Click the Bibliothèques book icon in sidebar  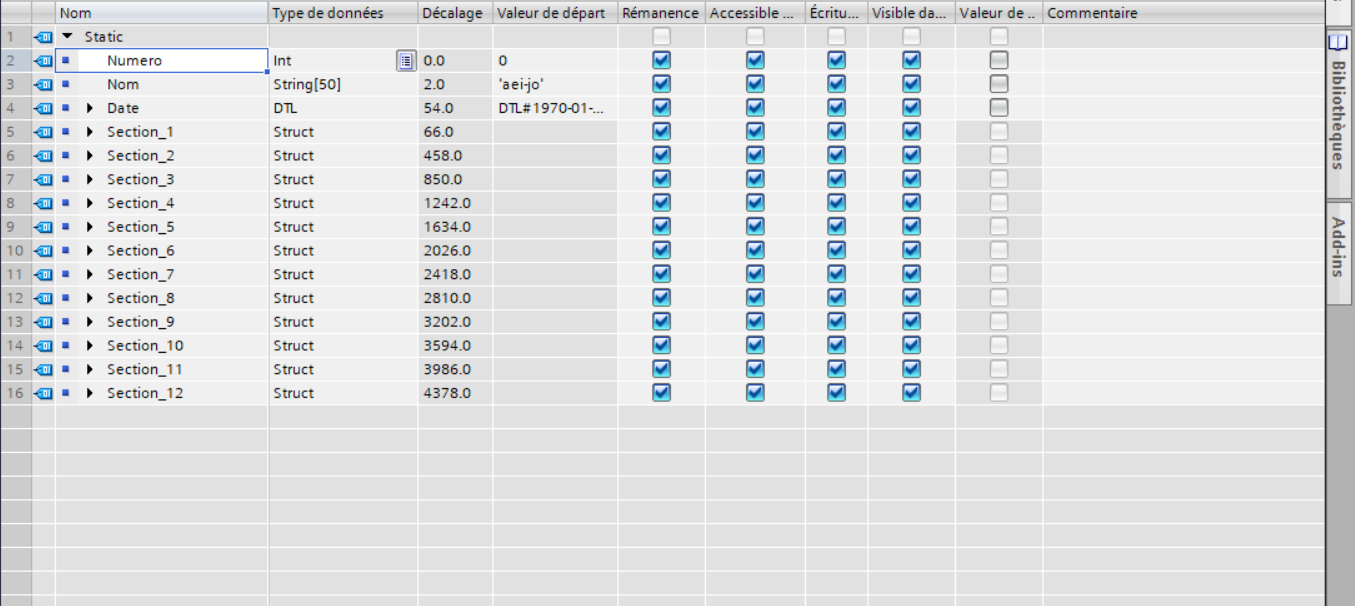[1338, 43]
